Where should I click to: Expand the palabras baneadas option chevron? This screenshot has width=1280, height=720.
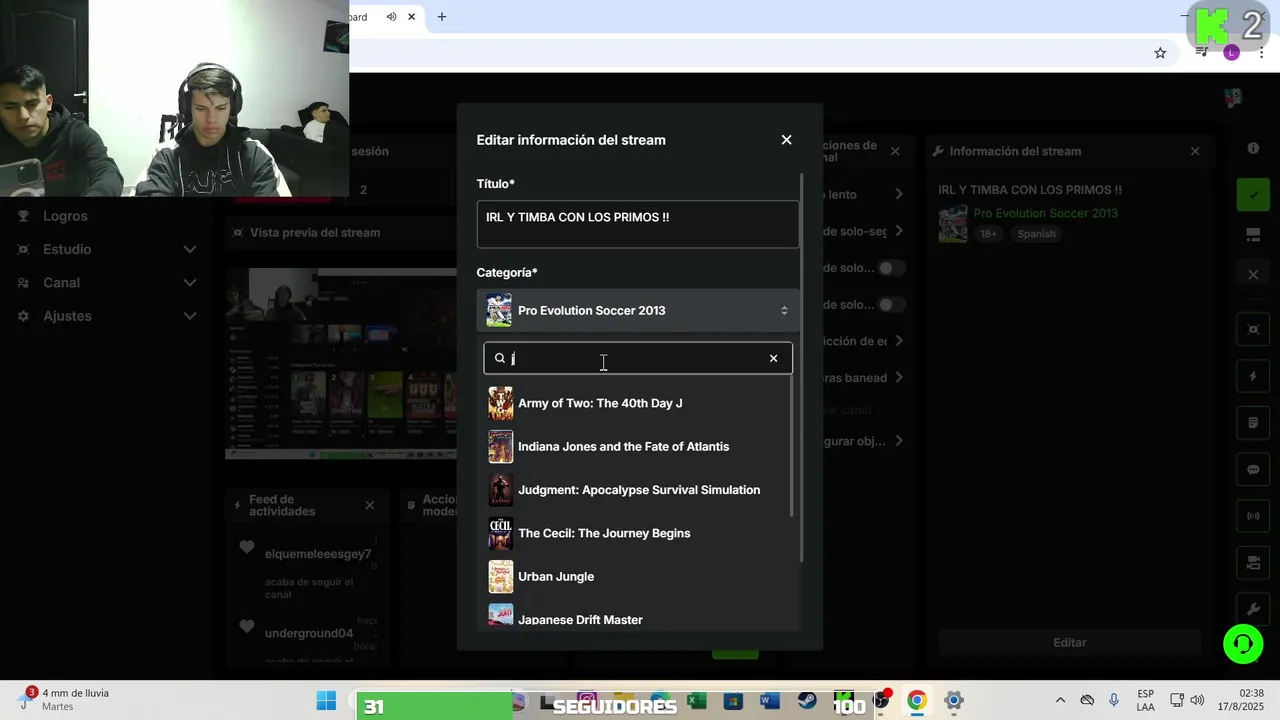(898, 377)
